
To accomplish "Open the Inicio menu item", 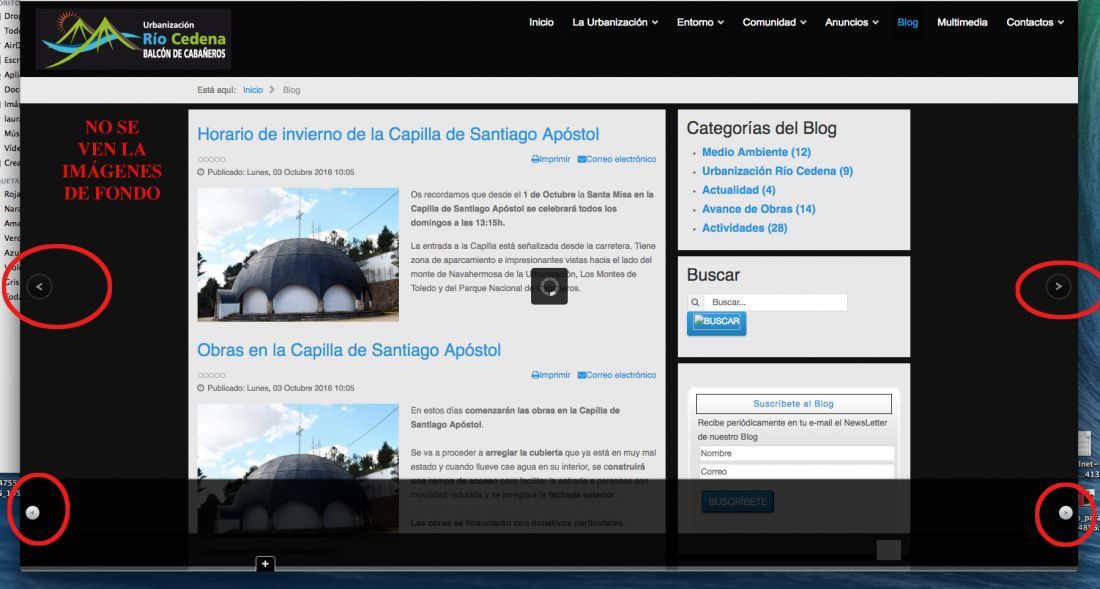I will pyautogui.click(x=541, y=22).
